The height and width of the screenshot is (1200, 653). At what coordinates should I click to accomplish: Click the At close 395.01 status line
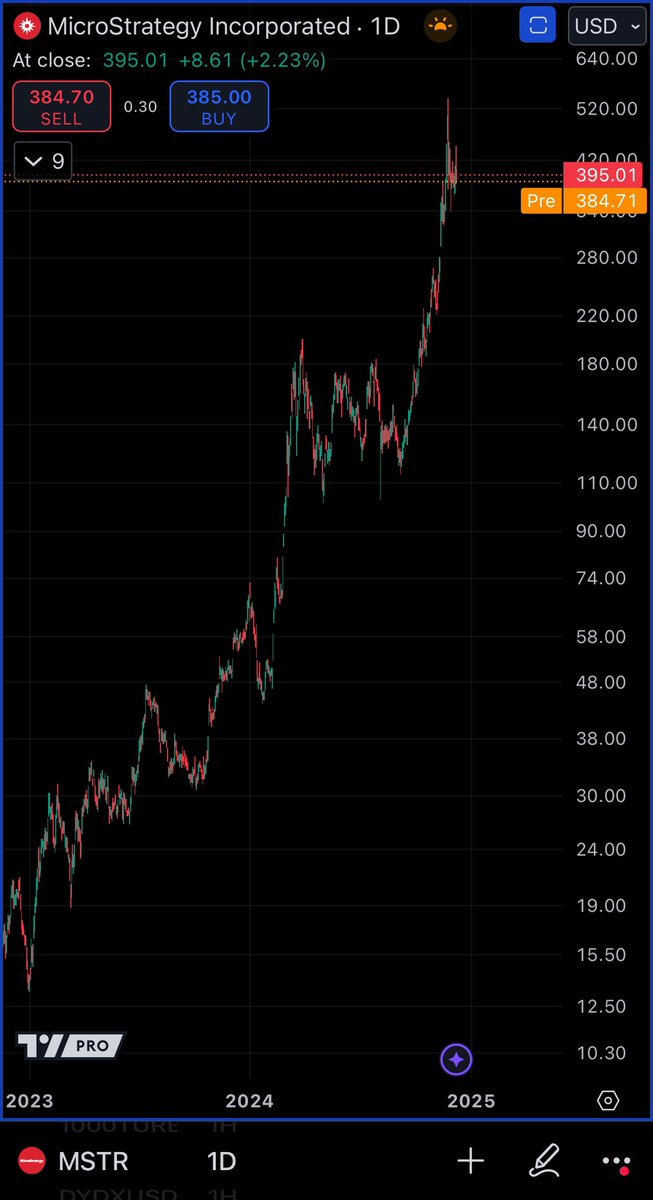coord(169,61)
